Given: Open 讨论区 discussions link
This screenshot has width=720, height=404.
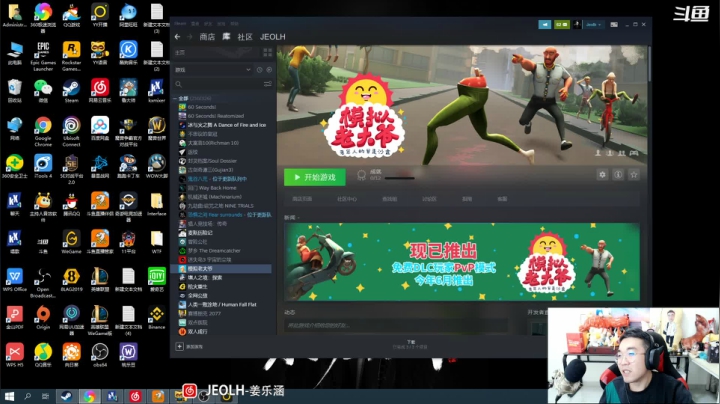Looking at the screenshot, I should click(429, 199).
